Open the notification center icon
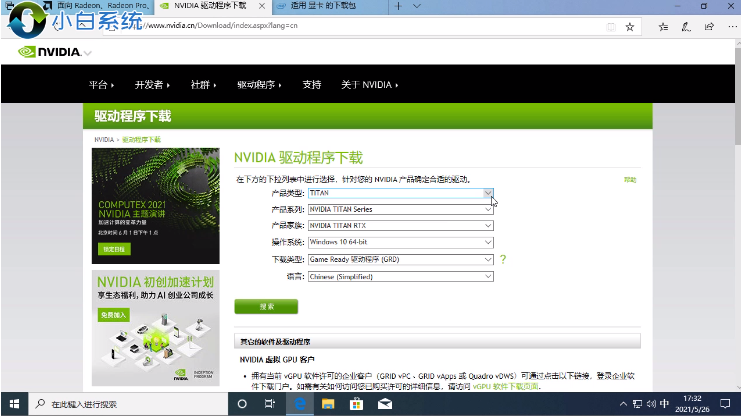The image size is (741, 416). coord(725,404)
